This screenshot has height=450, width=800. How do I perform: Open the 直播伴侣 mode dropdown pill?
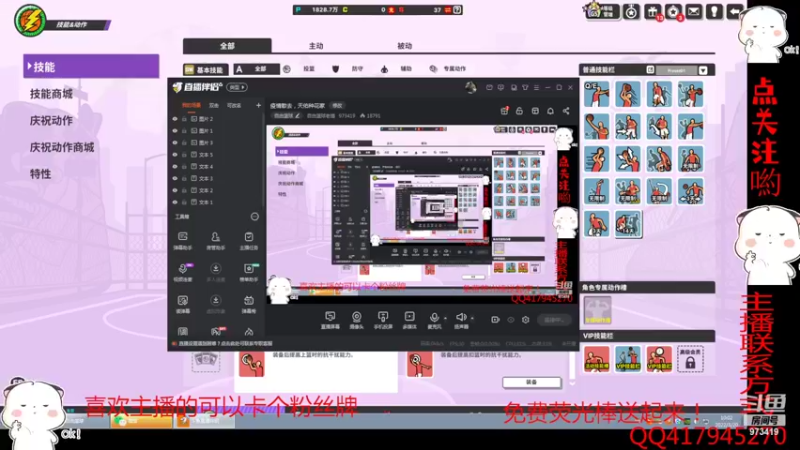[x=237, y=87]
